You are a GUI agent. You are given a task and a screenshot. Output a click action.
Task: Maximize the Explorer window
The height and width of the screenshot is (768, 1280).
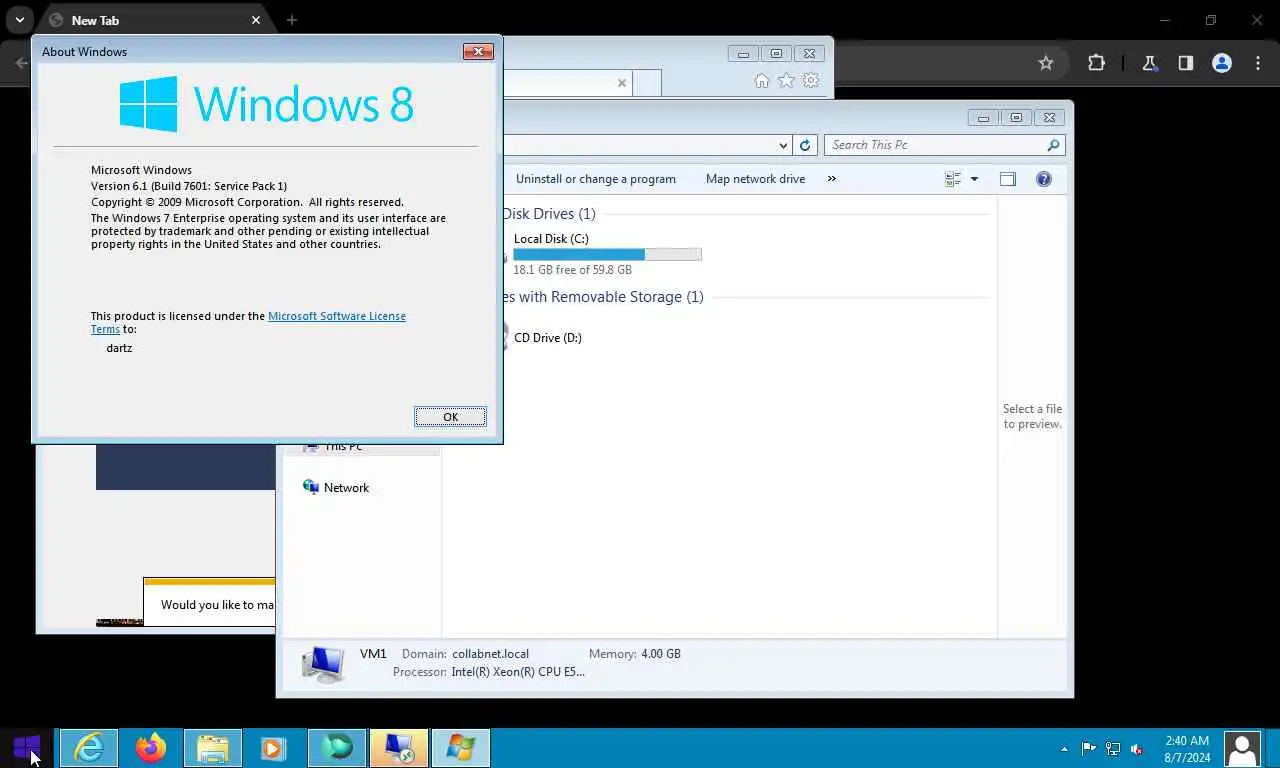pos(1016,118)
